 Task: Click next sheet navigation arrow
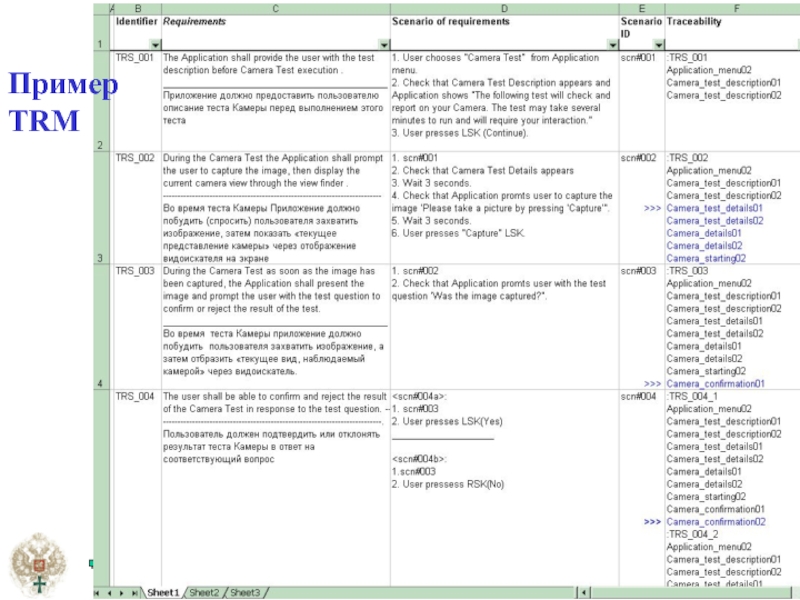click(122, 592)
